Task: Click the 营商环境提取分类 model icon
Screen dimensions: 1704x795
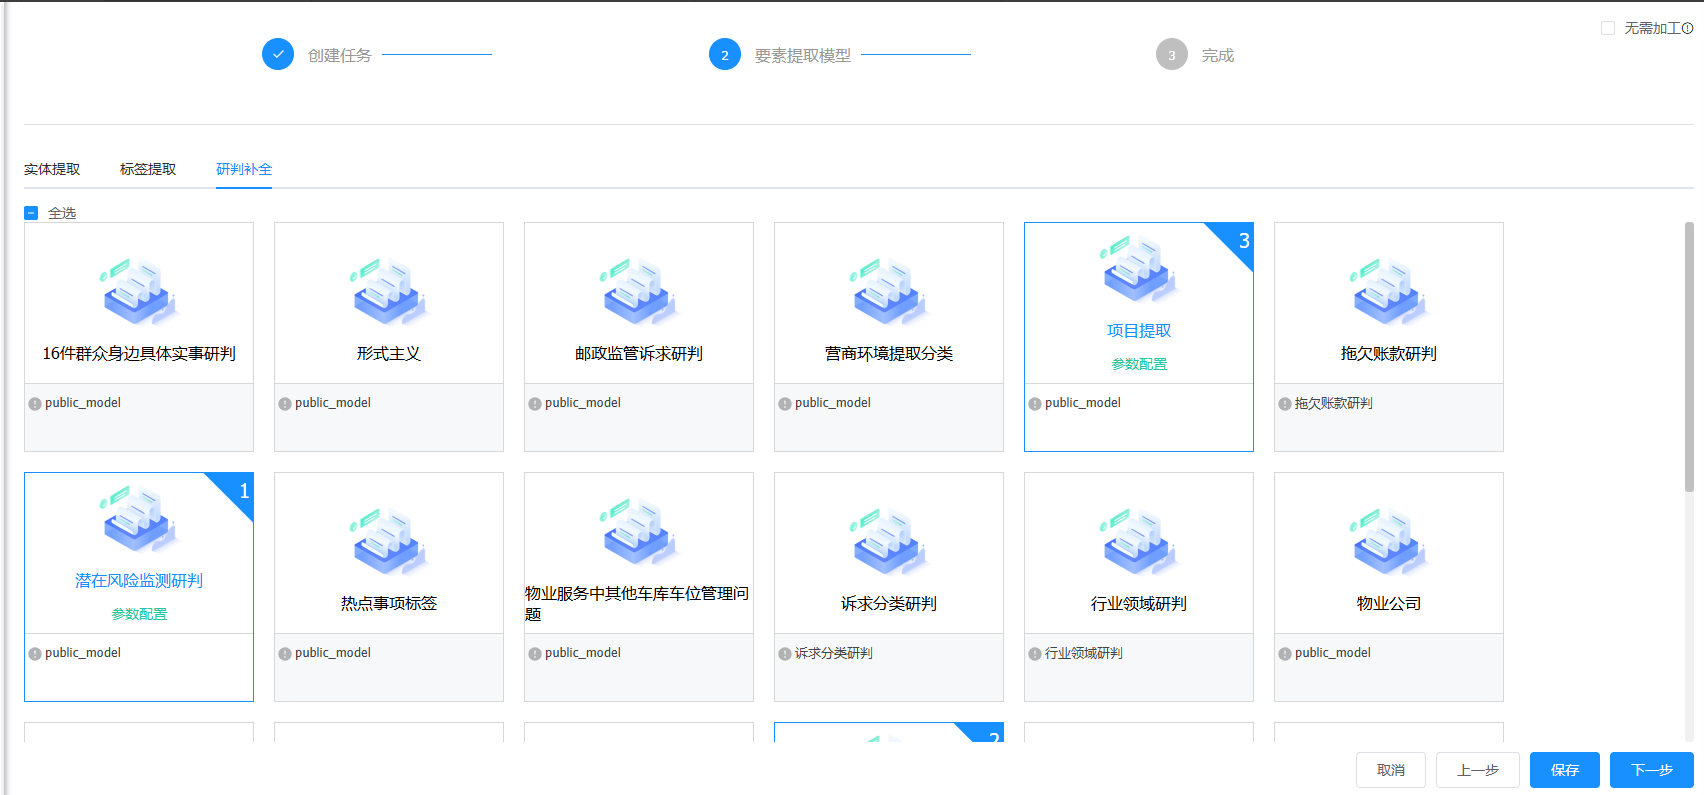Action: (x=889, y=291)
